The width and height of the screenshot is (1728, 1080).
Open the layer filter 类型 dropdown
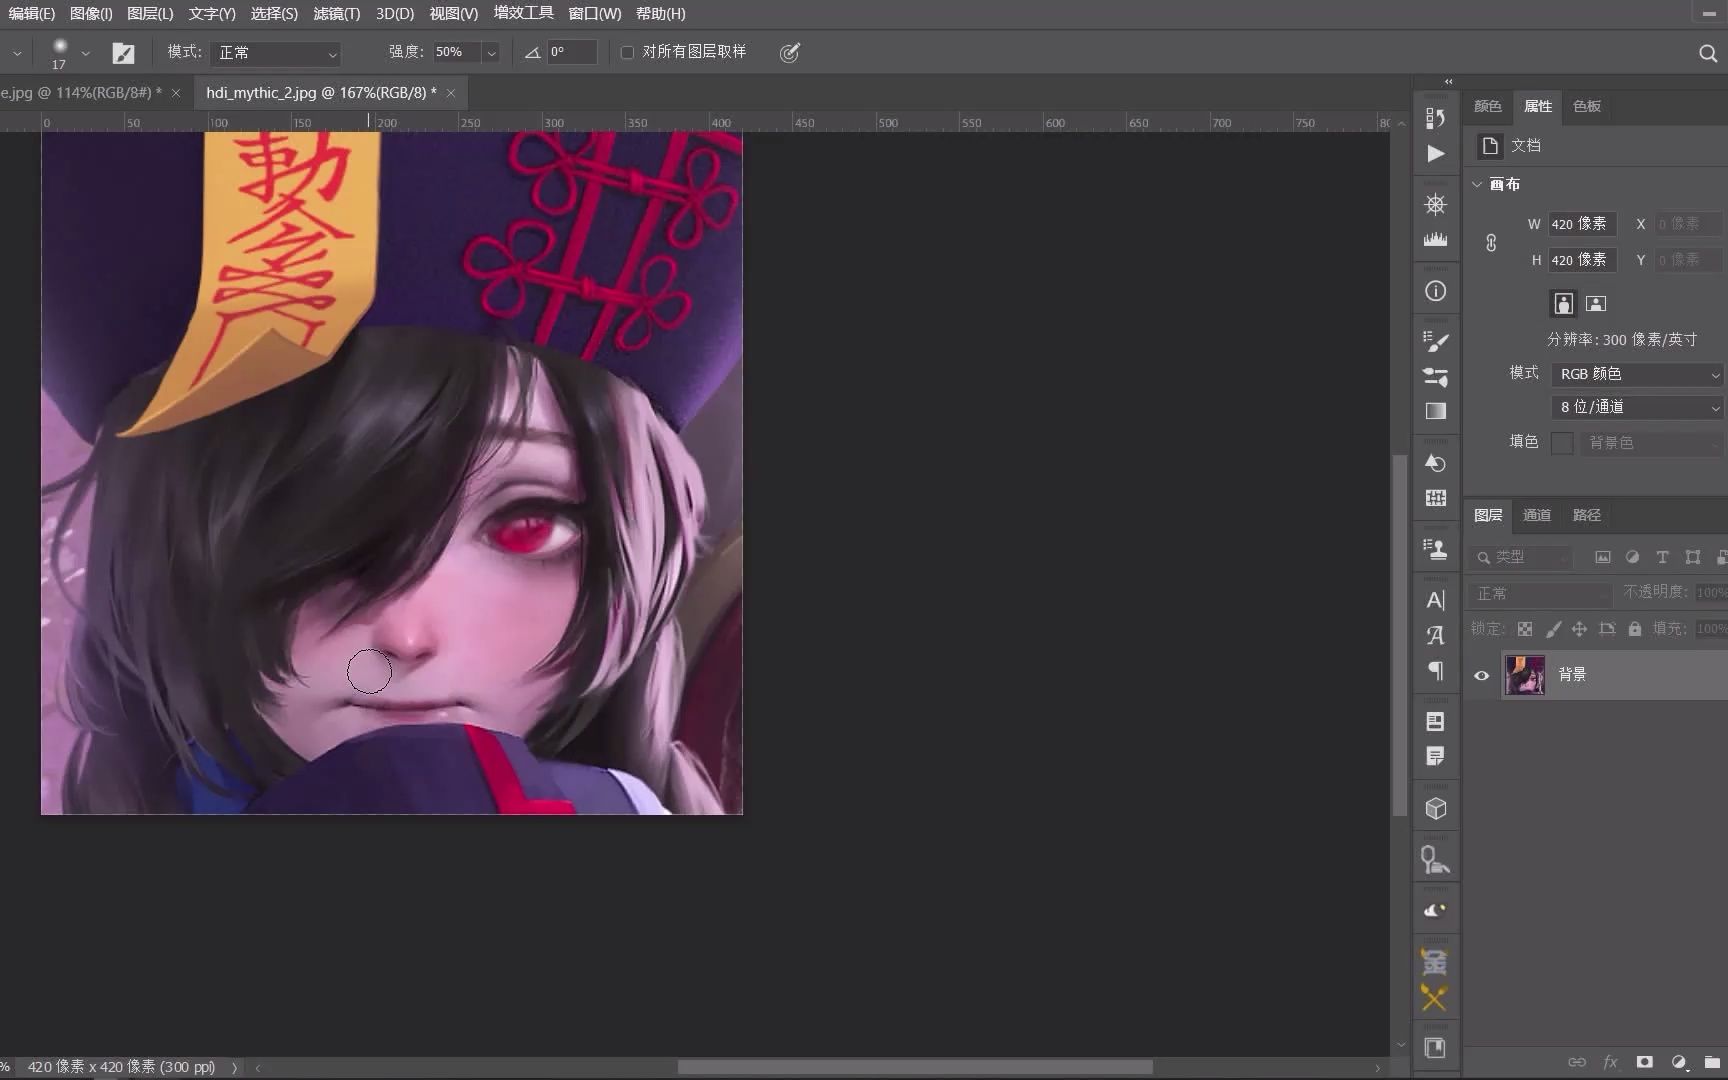point(1521,557)
